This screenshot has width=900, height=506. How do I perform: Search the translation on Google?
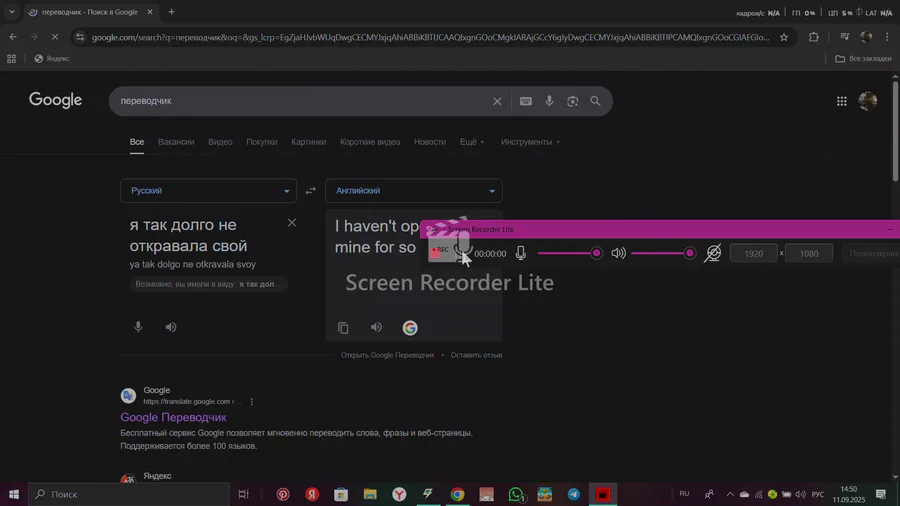[x=410, y=328]
